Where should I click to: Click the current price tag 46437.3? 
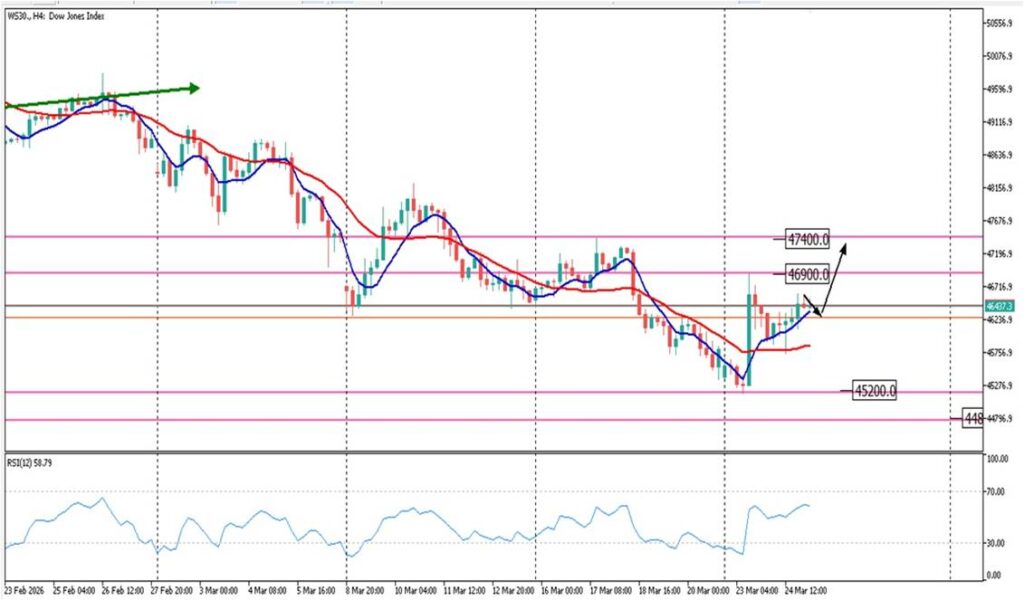pos(1000,305)
